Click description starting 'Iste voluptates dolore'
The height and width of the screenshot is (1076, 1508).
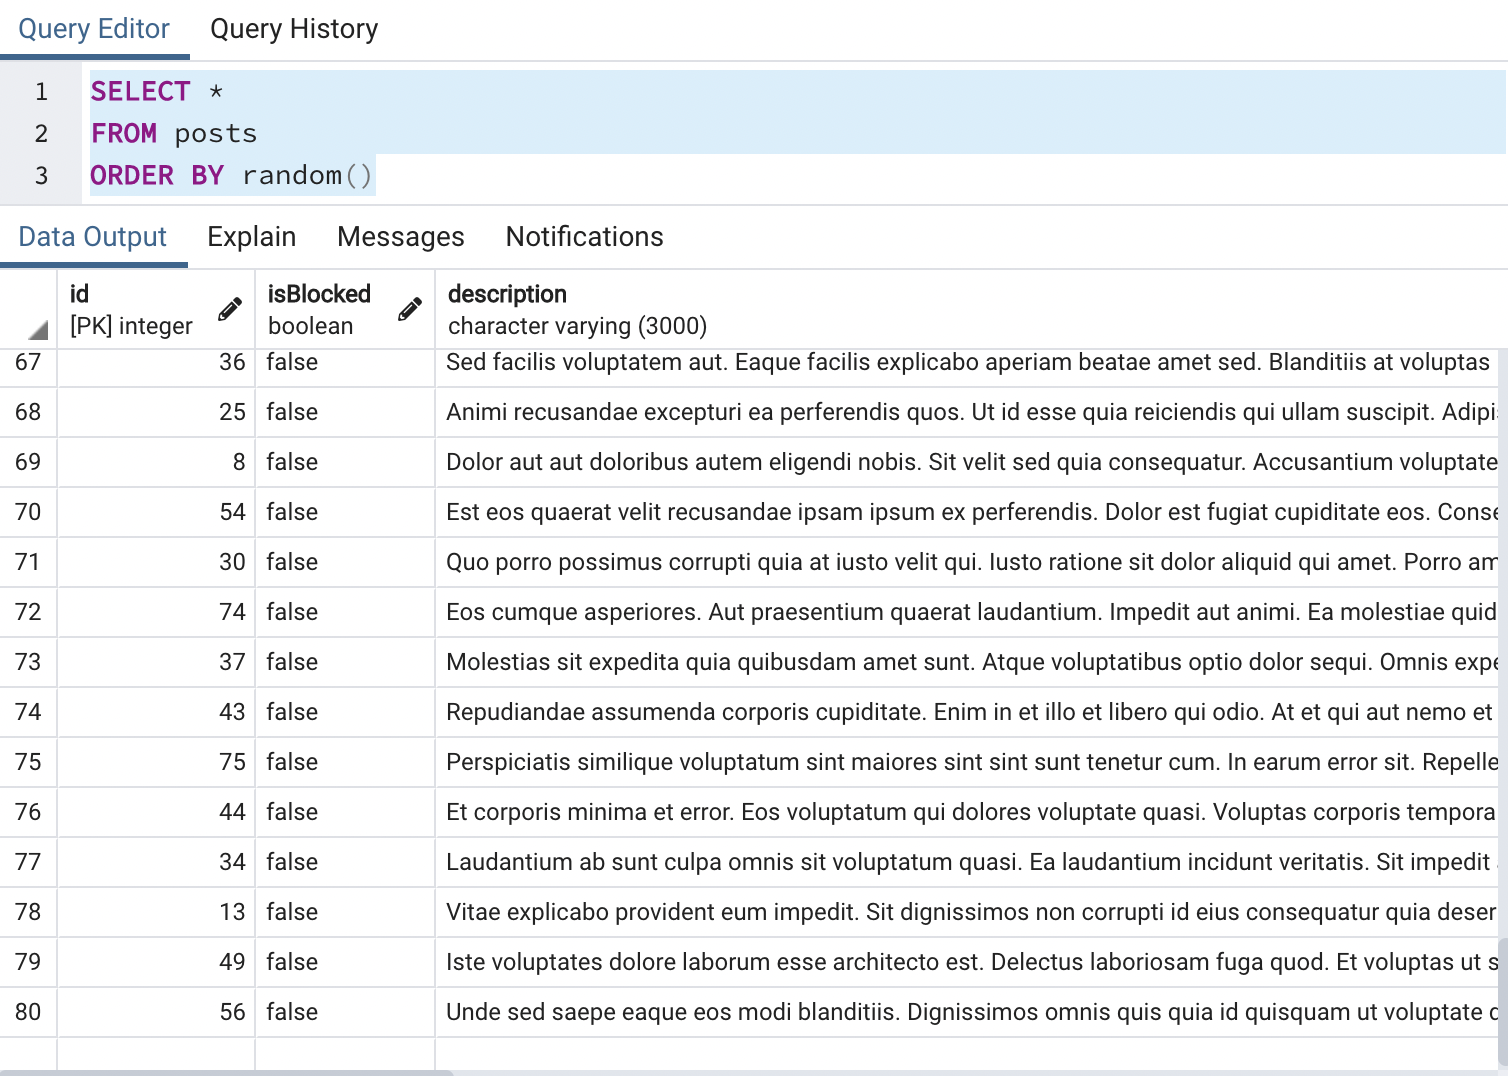click(966, 962)
